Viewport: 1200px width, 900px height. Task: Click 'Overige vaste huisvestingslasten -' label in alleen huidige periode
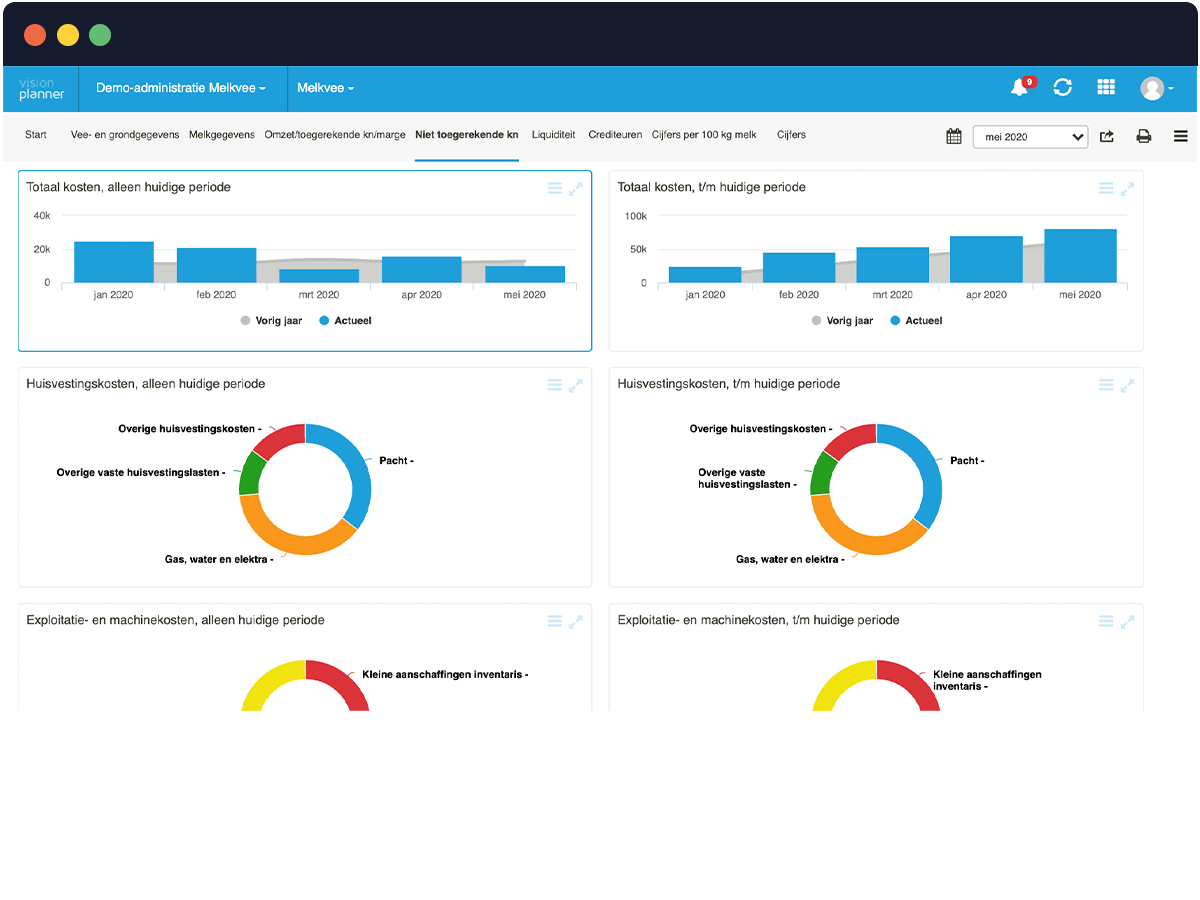click(x=141, y=473)
